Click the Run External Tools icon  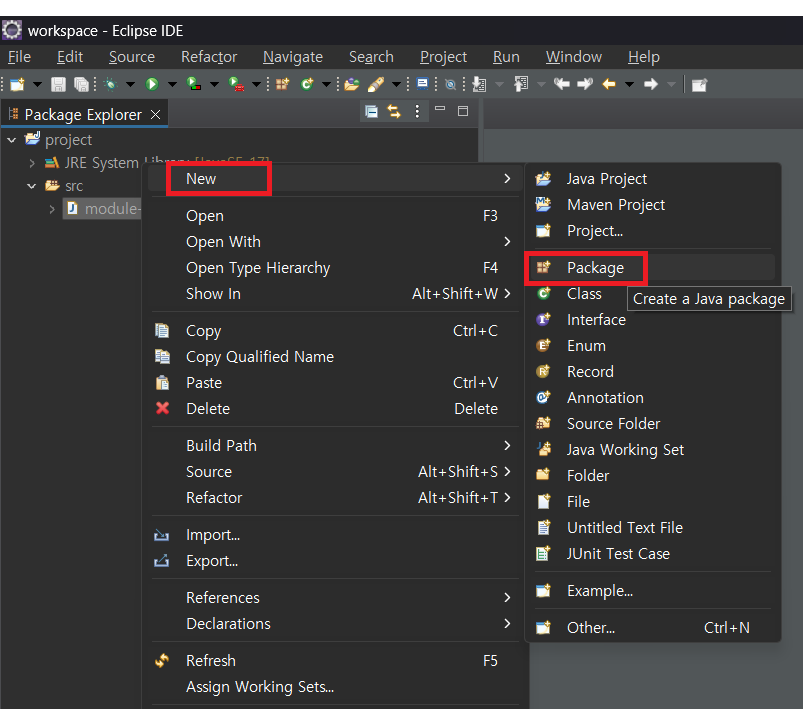[236, 84]
